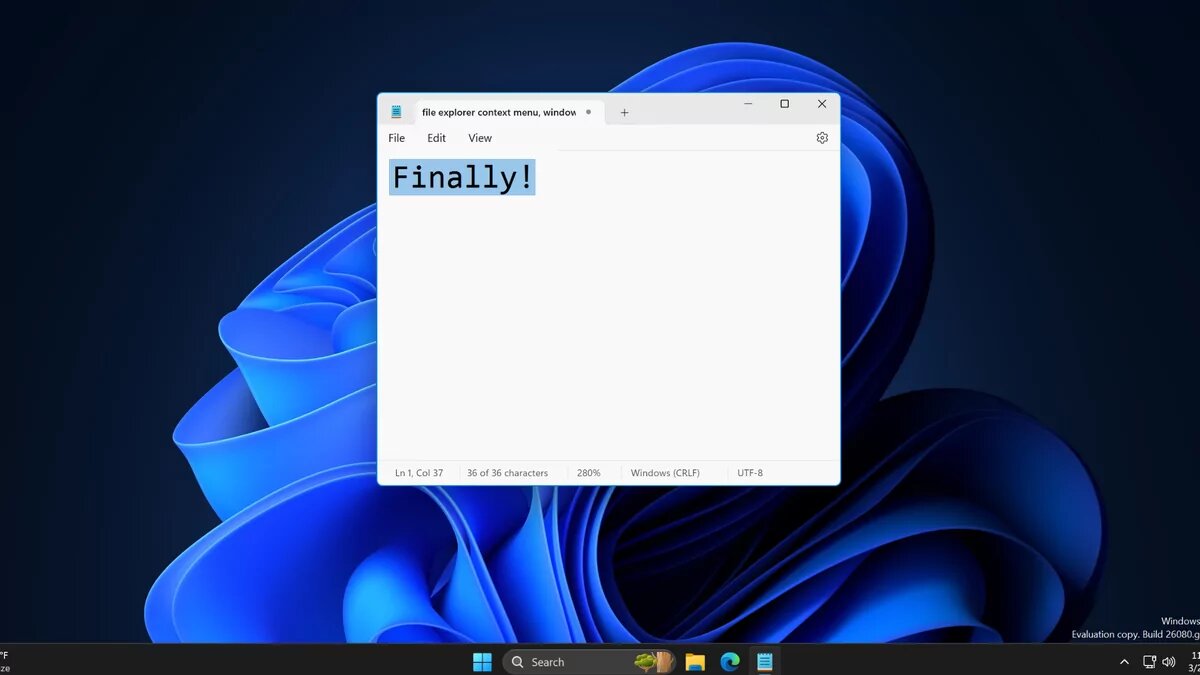The width and height of the screenshot is (1200, 675).
Task: Click the taskbar Search box
Action: click(589, 662)
